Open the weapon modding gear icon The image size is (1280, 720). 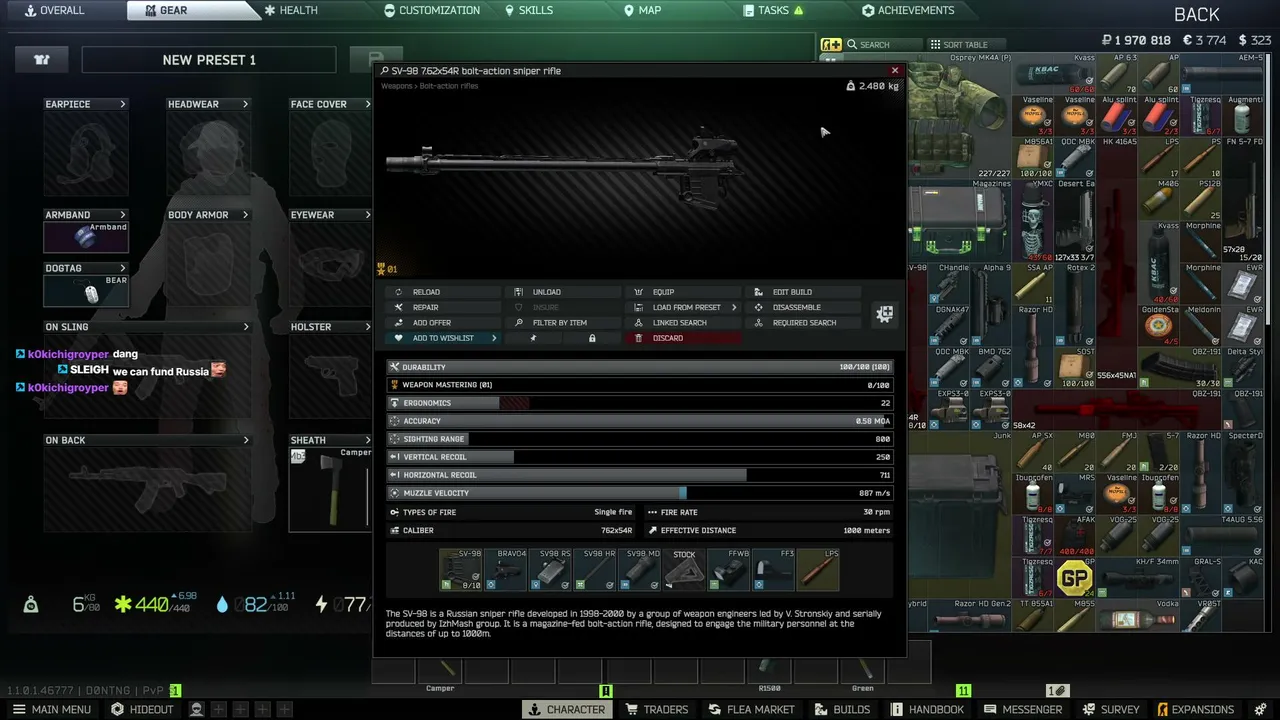(x=884, y=314)
